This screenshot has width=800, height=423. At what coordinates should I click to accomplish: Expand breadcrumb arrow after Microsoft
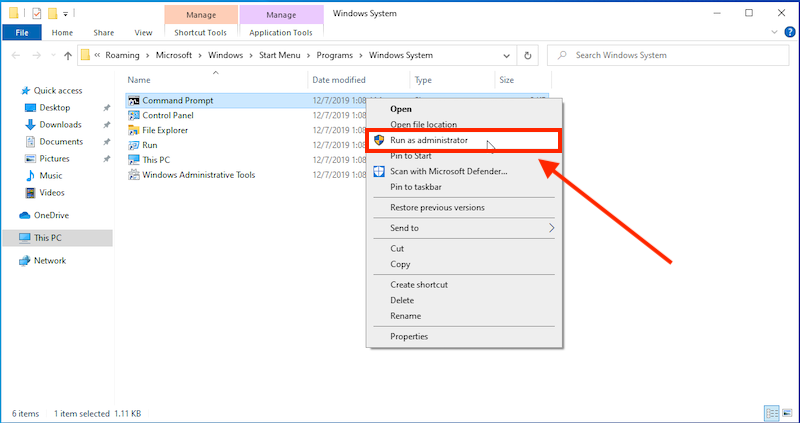[x=200, y=56]
